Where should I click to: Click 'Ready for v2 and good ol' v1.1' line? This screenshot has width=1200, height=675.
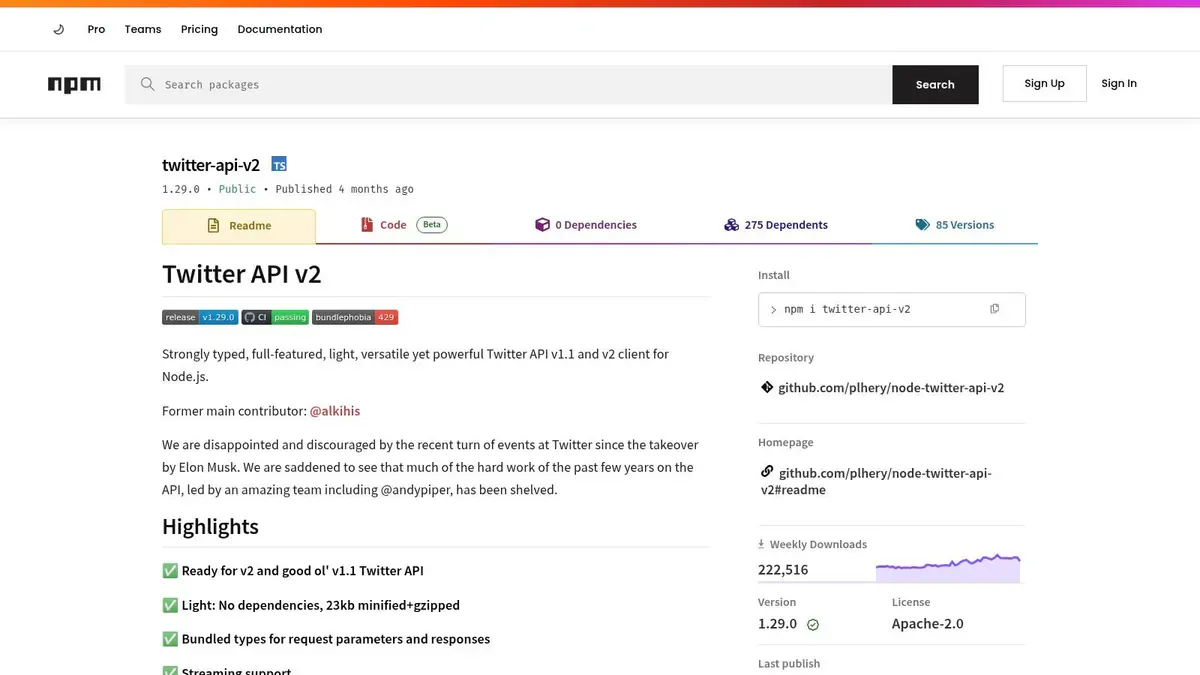tap(293, 571)
